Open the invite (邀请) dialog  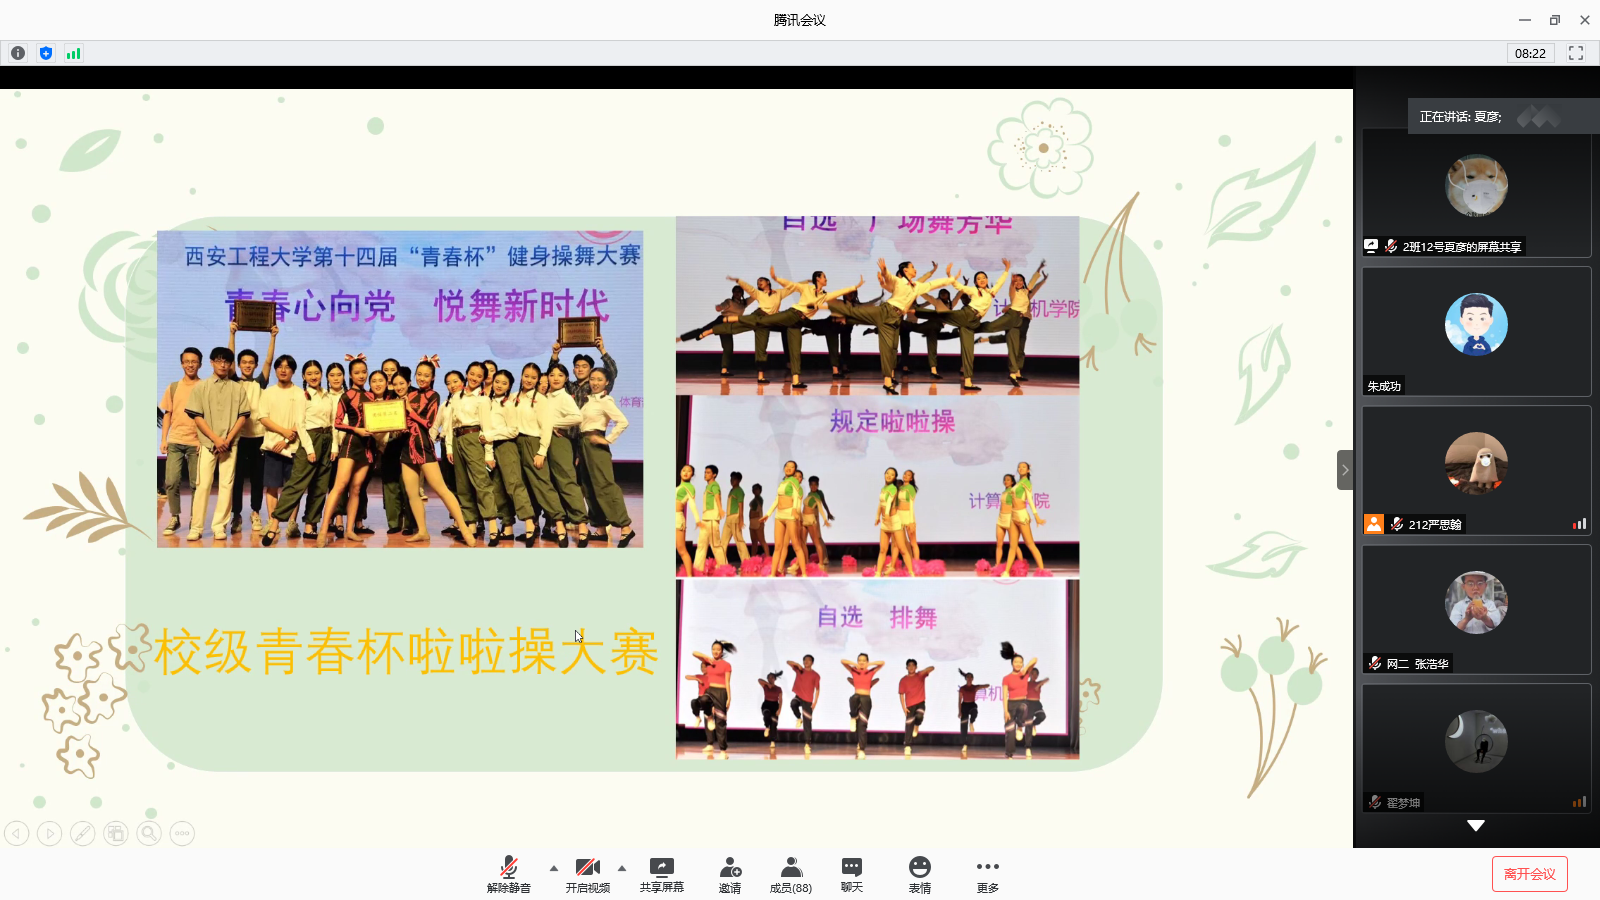coord(730,873)
